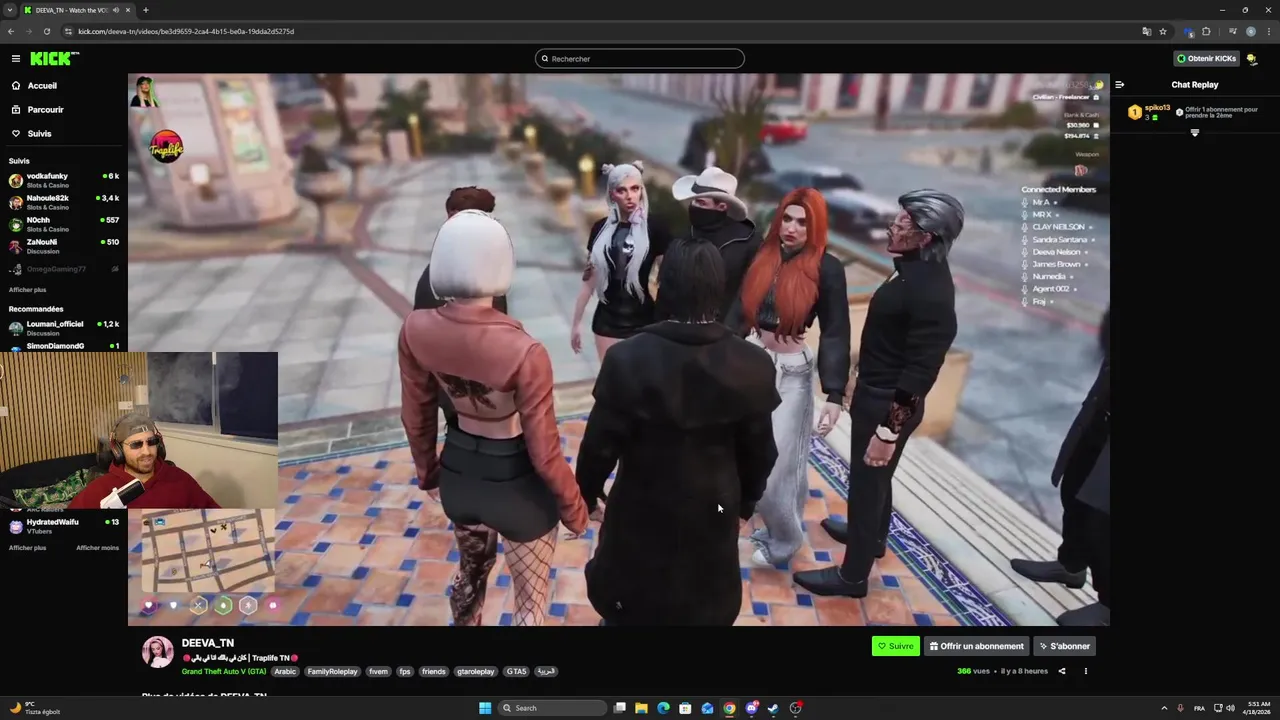Open spiko13 top gifter entry

(x=1149, y=112)
